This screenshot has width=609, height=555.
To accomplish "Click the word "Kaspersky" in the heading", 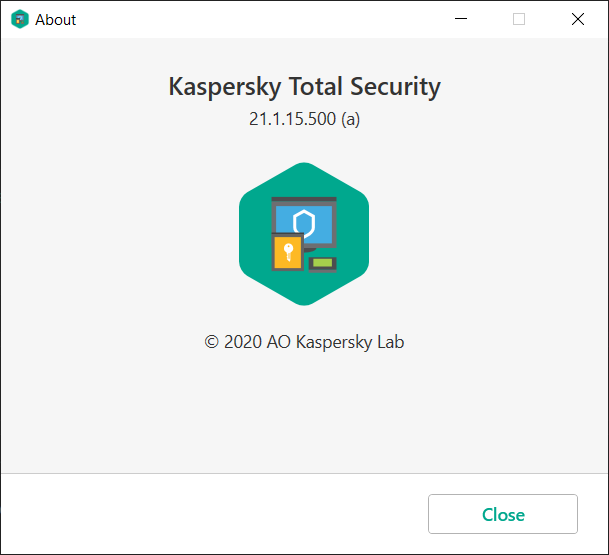I will tap(223, 86).
